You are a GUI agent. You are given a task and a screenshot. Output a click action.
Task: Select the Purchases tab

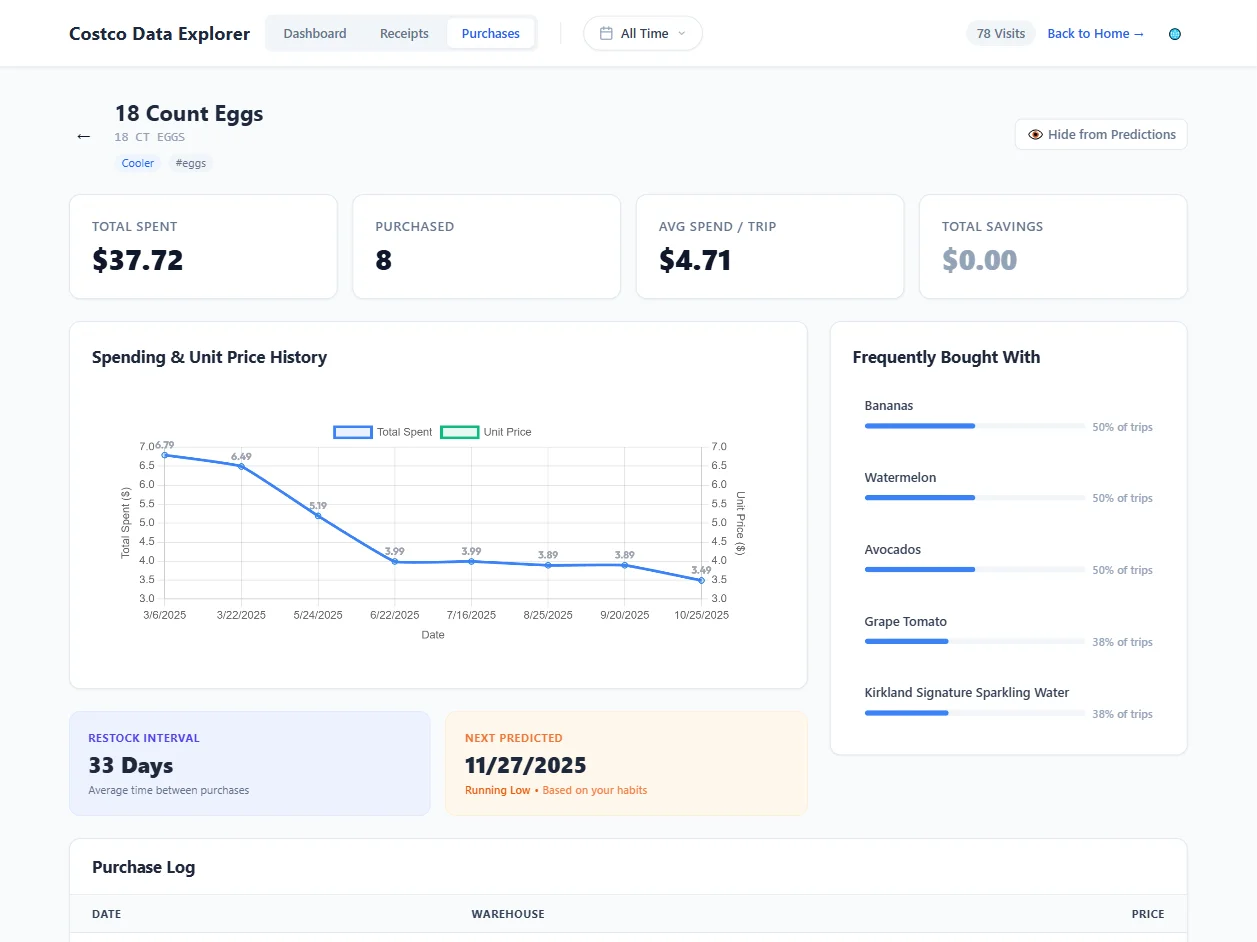tap(490, 33)
